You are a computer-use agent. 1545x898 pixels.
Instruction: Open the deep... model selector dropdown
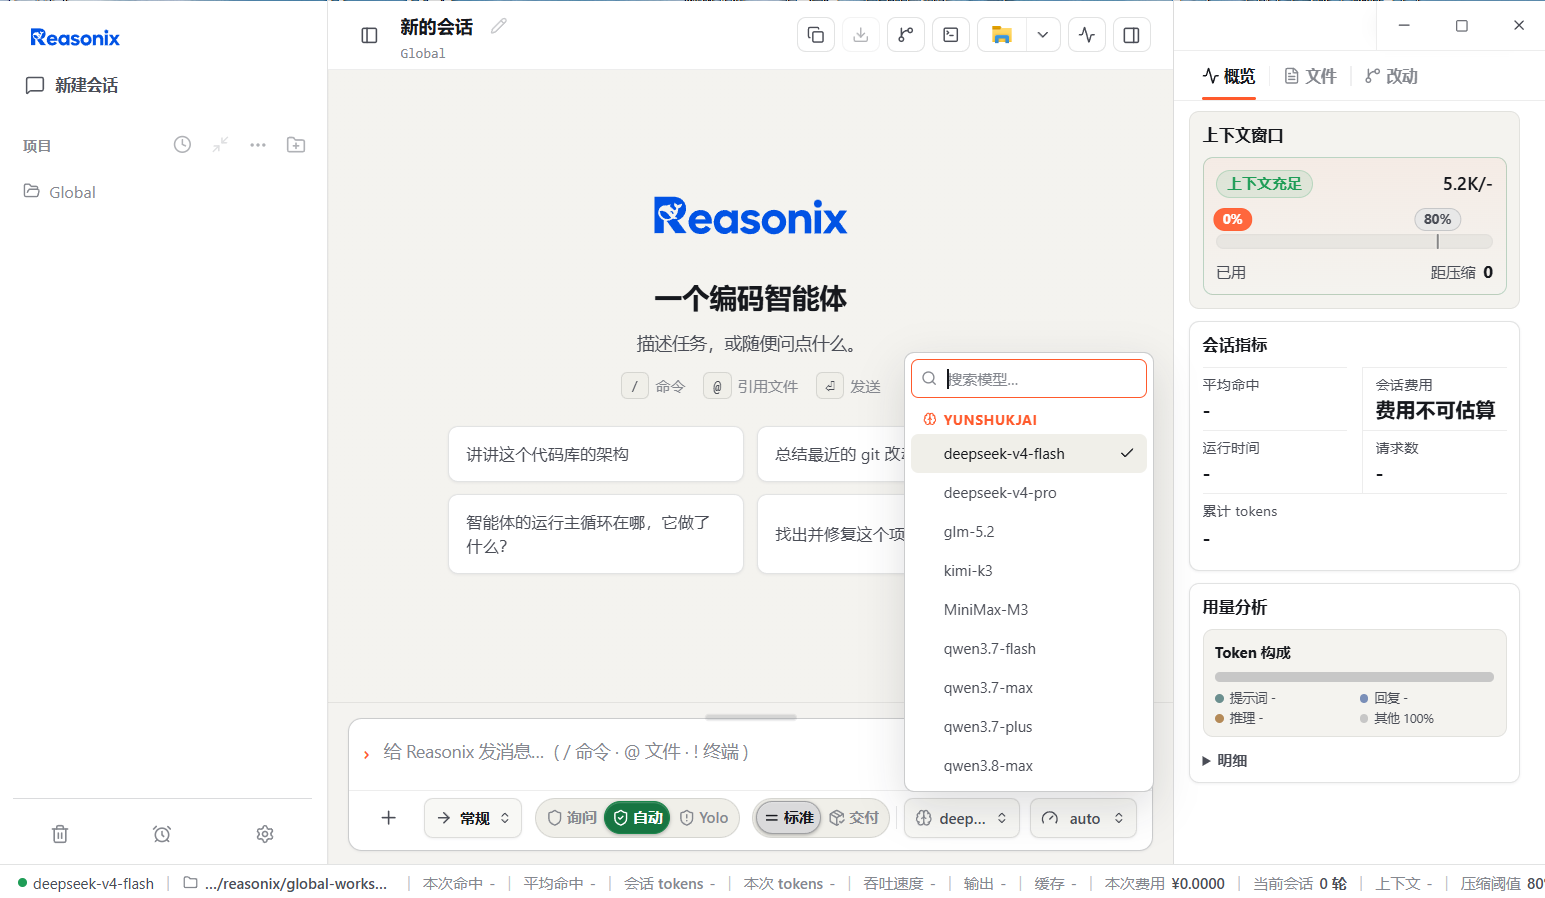[962, 818]
